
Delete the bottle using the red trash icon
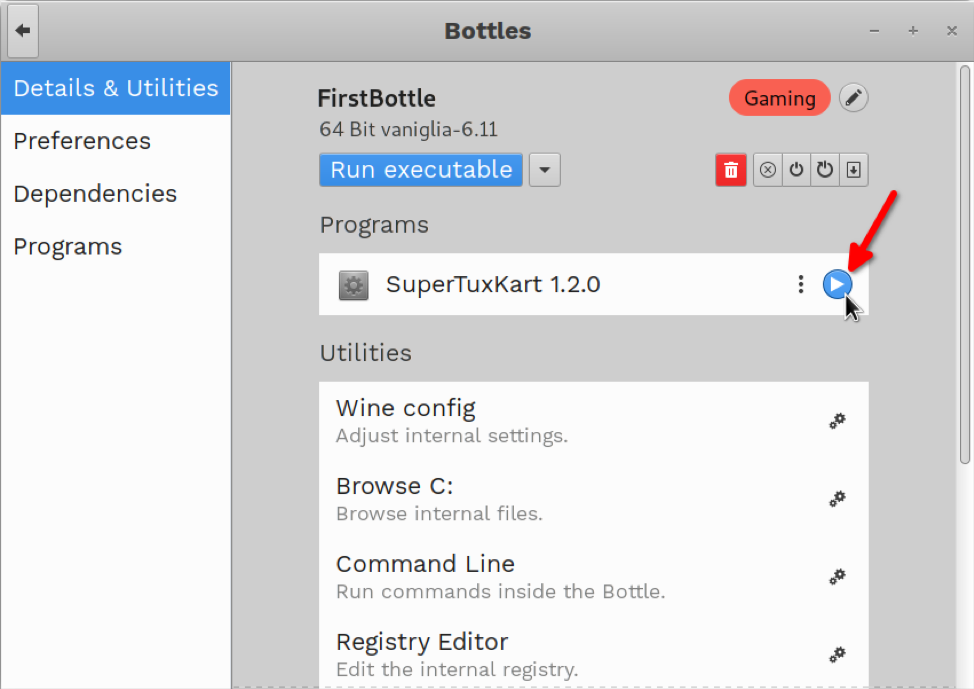[x=730, y=170]
